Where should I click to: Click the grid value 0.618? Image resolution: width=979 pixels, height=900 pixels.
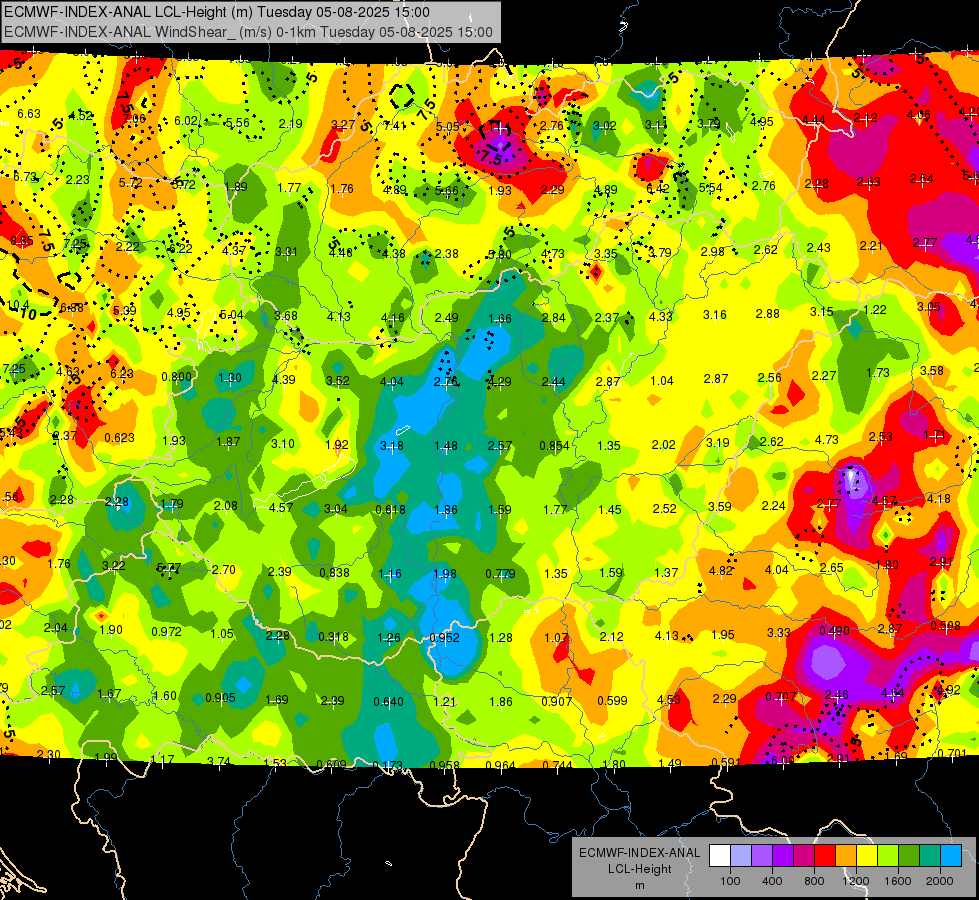[x=391, y=510]
